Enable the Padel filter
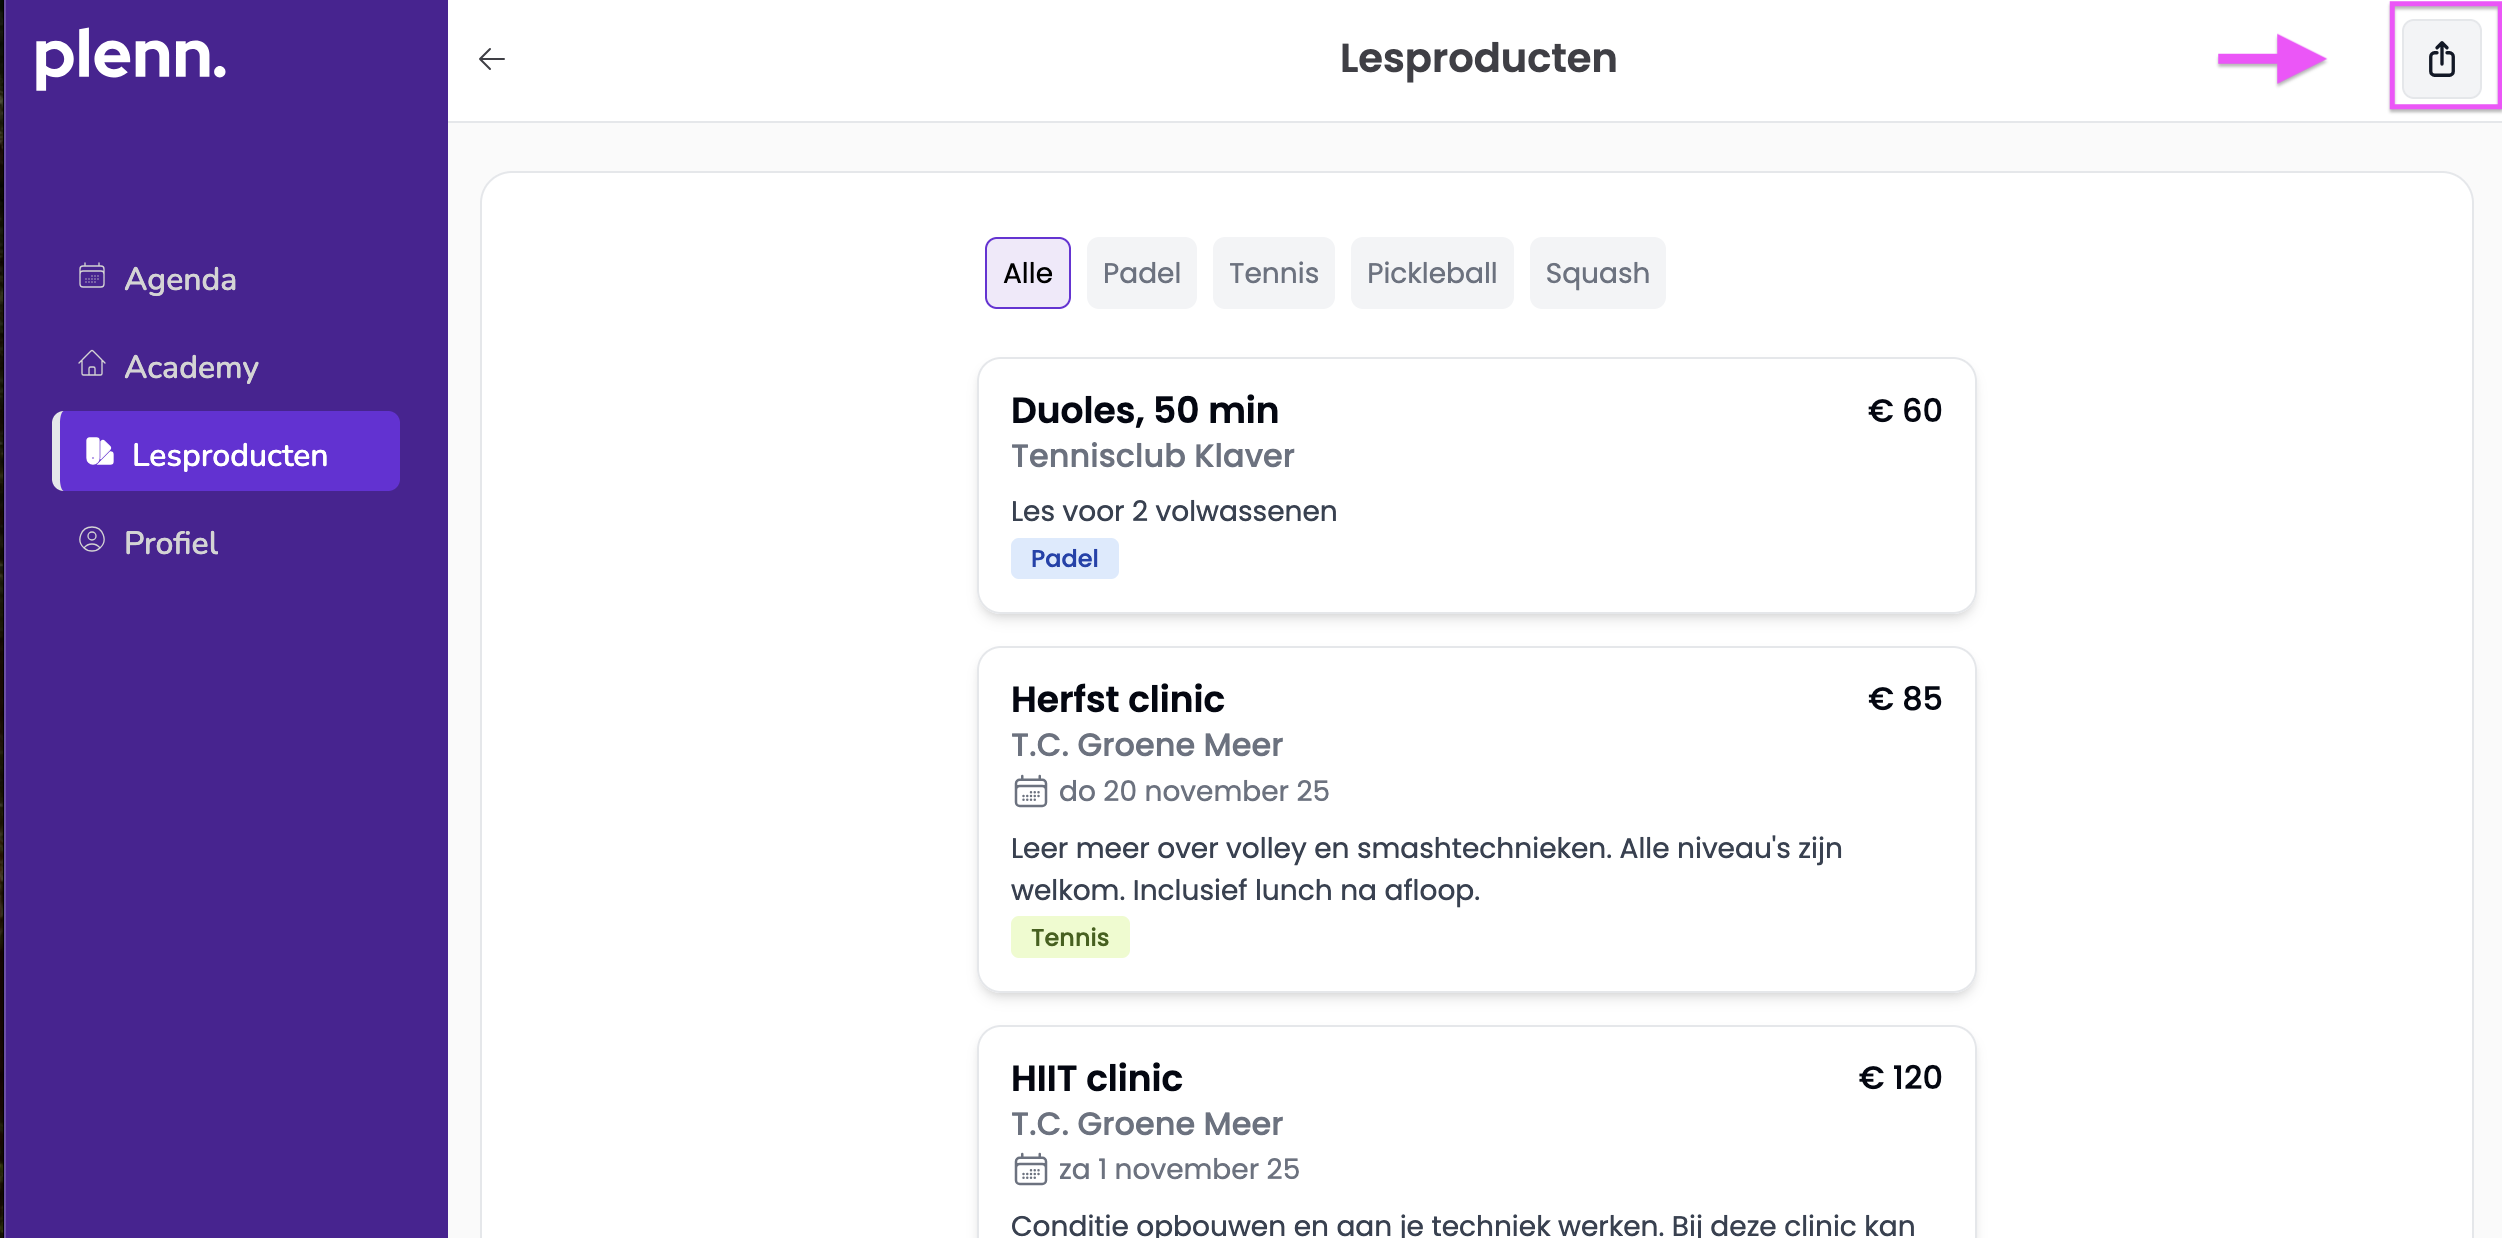Viewport: 2502px width, 1238px height. [x=1142, y=272]
